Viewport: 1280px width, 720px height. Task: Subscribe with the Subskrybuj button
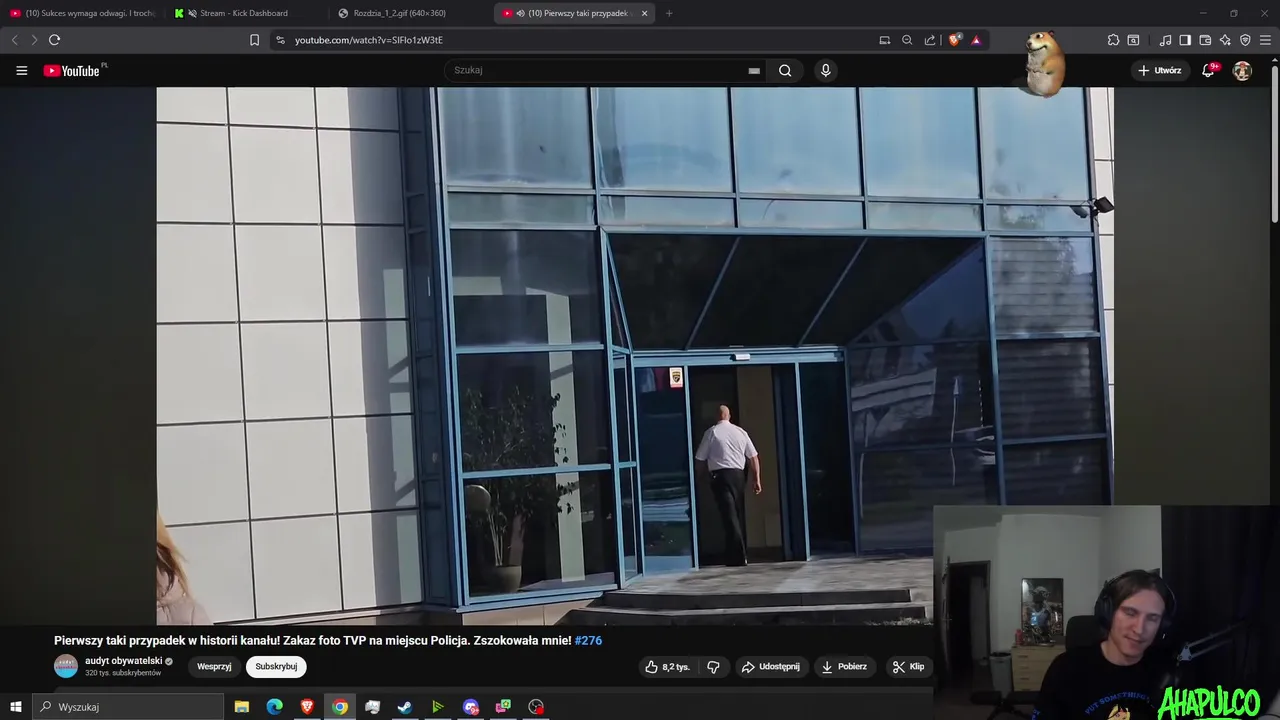pos(276,667)
